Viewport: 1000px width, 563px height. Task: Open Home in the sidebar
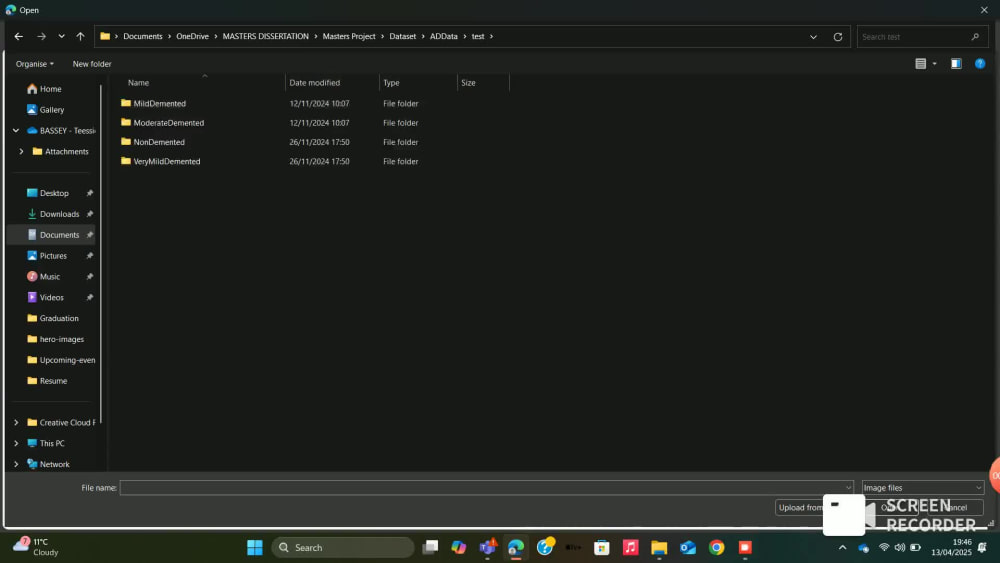tap(50, 89)
